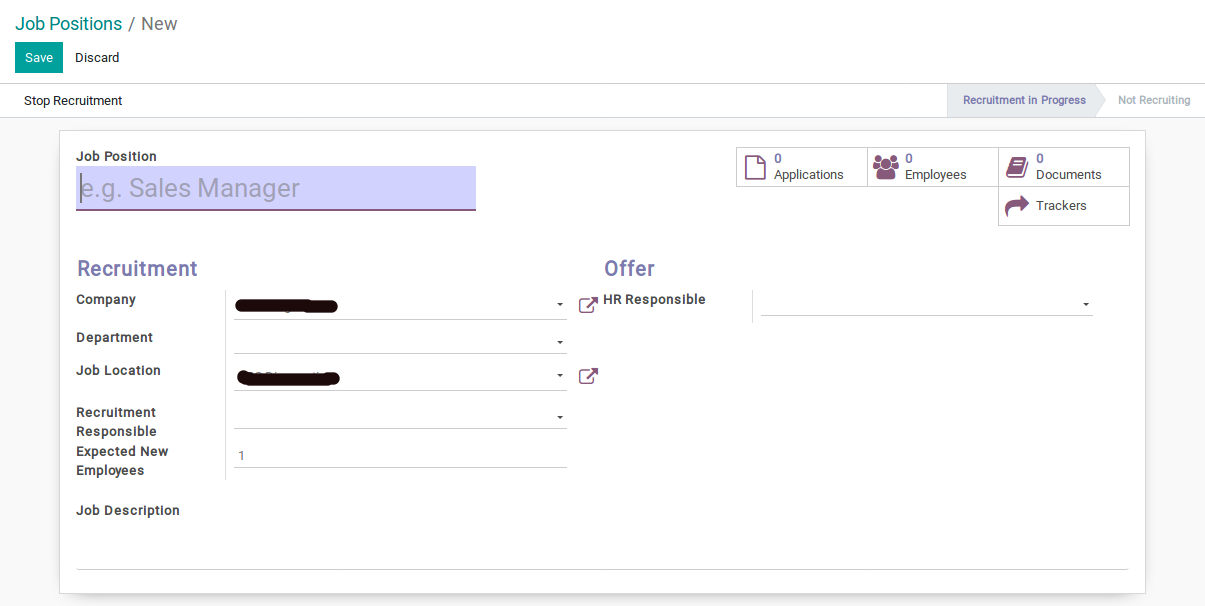
Task: Expand the Department dropdown
Action: point(559,343)
